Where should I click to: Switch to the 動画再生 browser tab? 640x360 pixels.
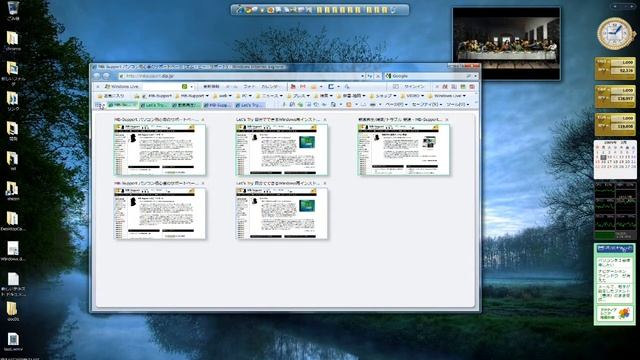click(x=187, y=105)
